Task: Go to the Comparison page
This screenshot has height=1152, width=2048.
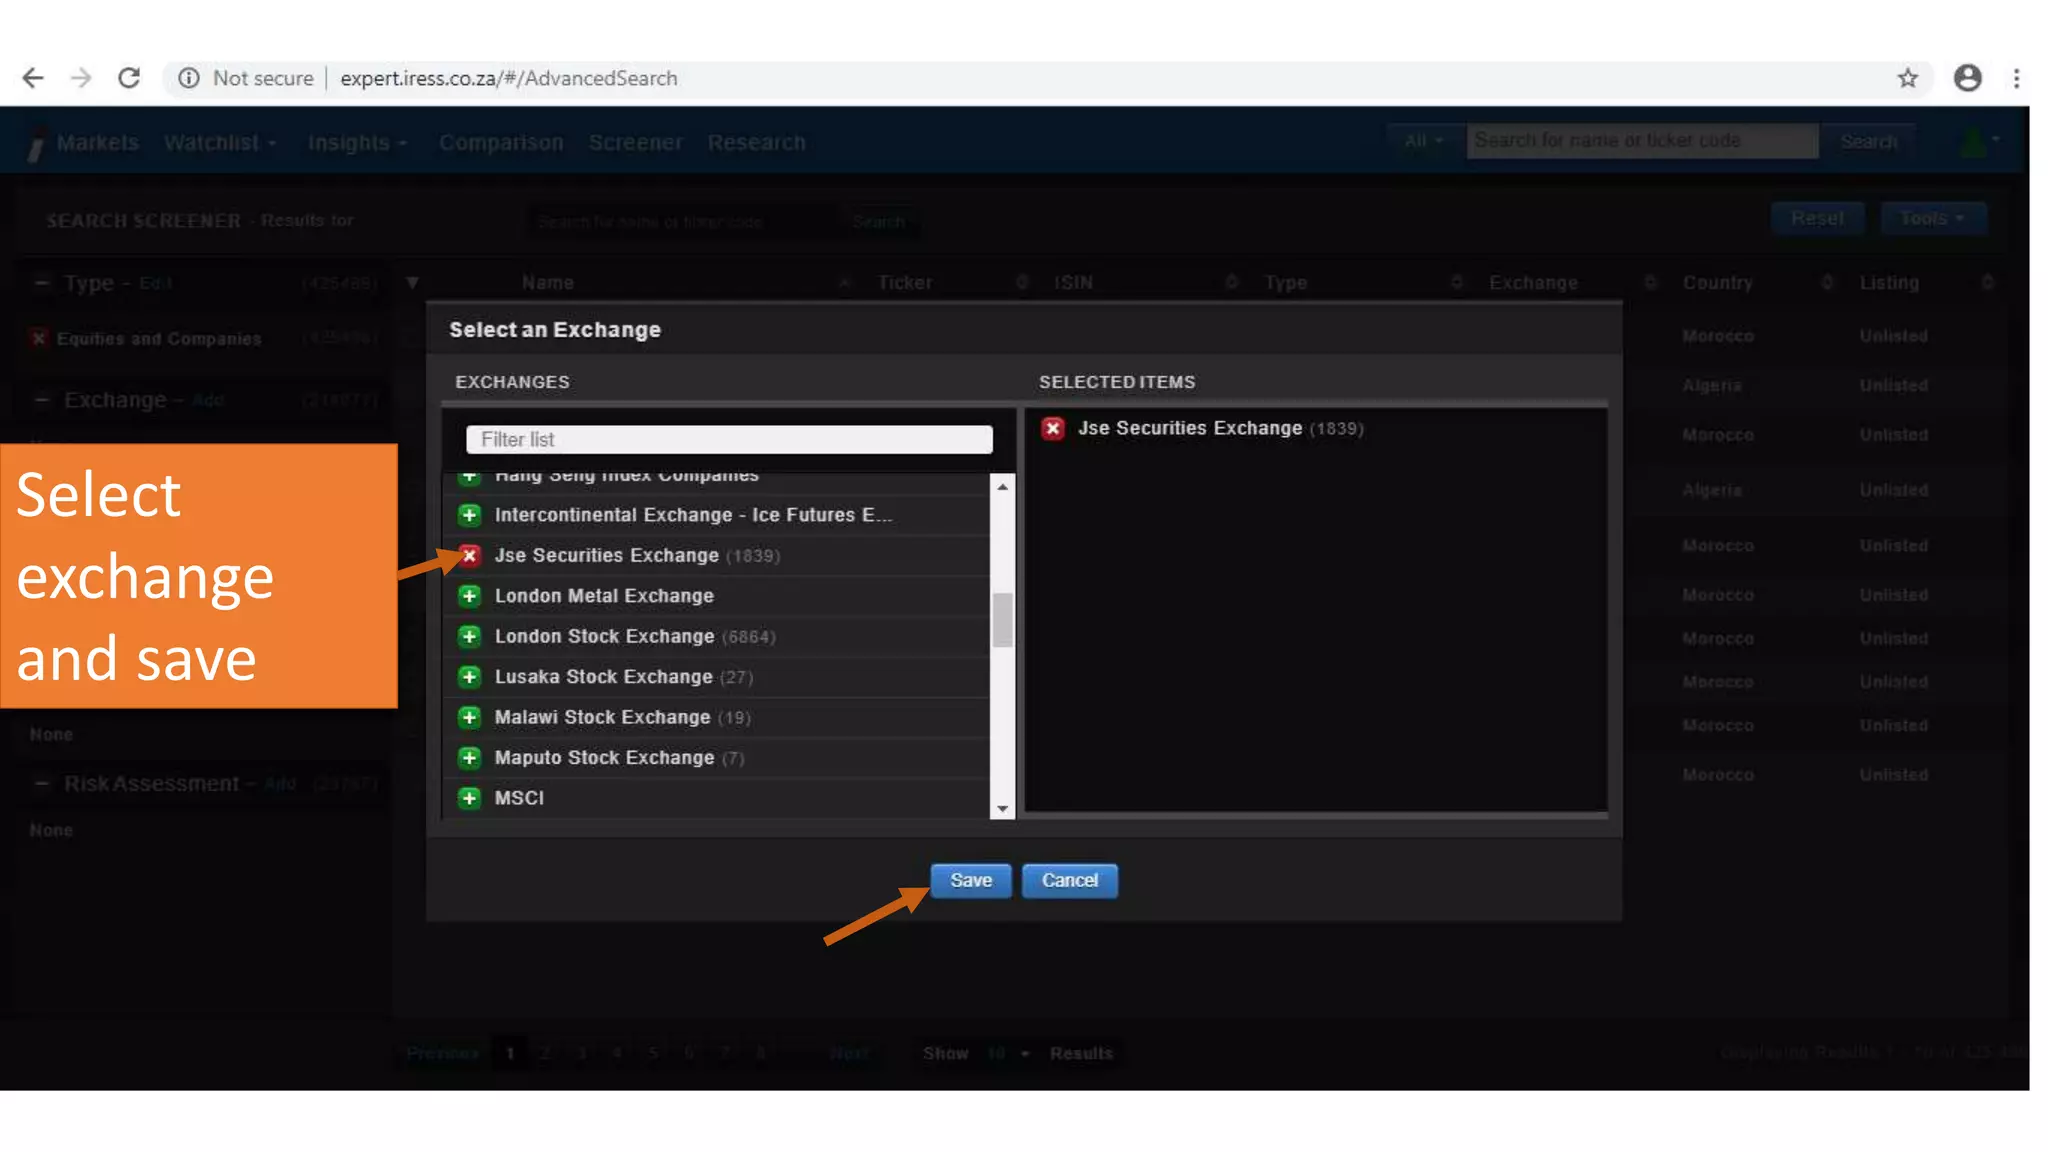Action: coord(501,143)
